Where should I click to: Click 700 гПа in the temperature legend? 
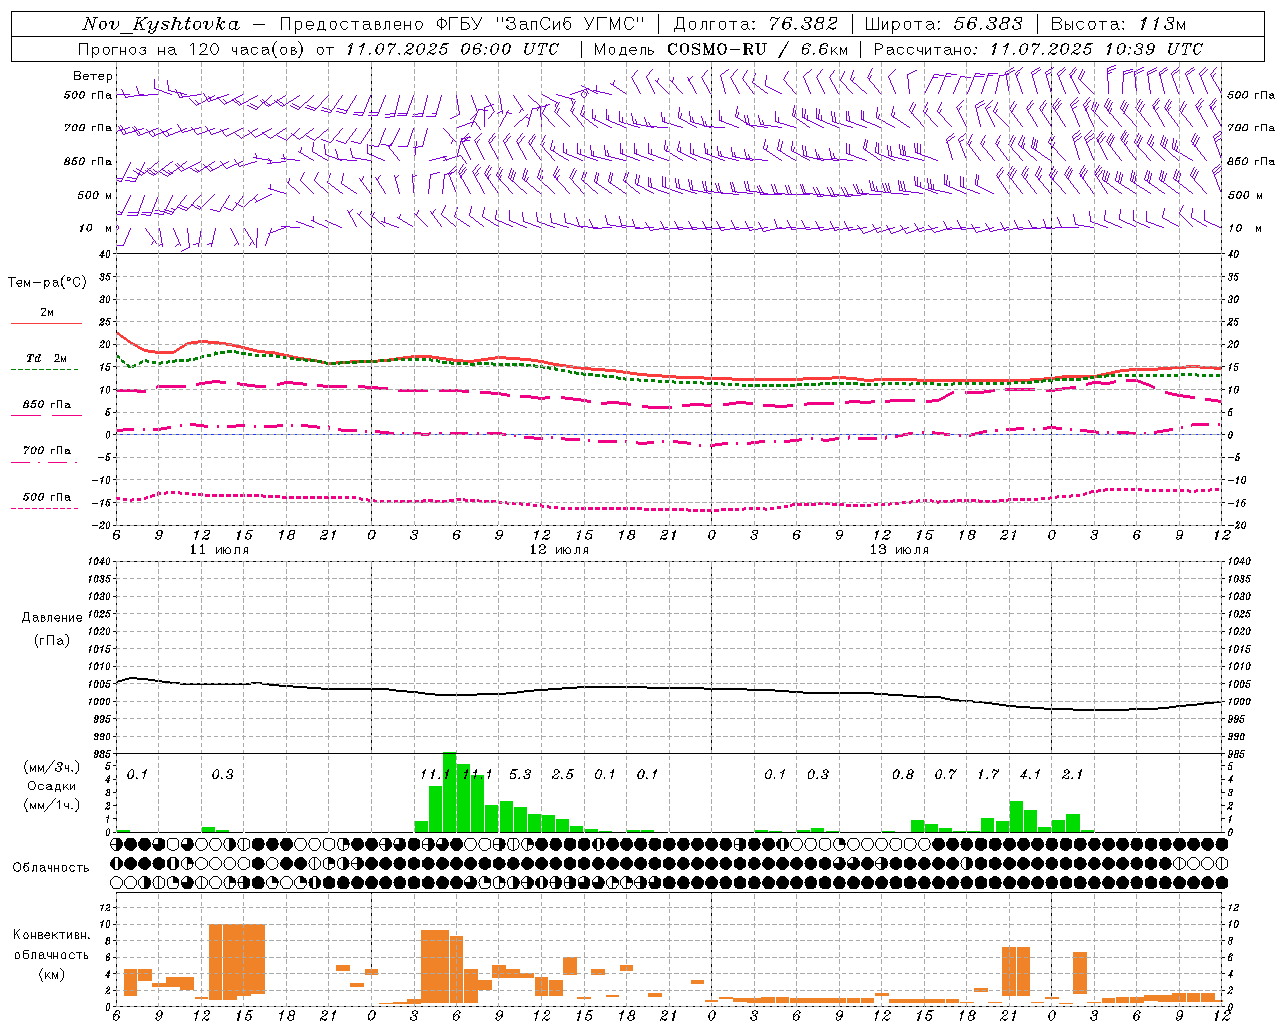point(47,451)
